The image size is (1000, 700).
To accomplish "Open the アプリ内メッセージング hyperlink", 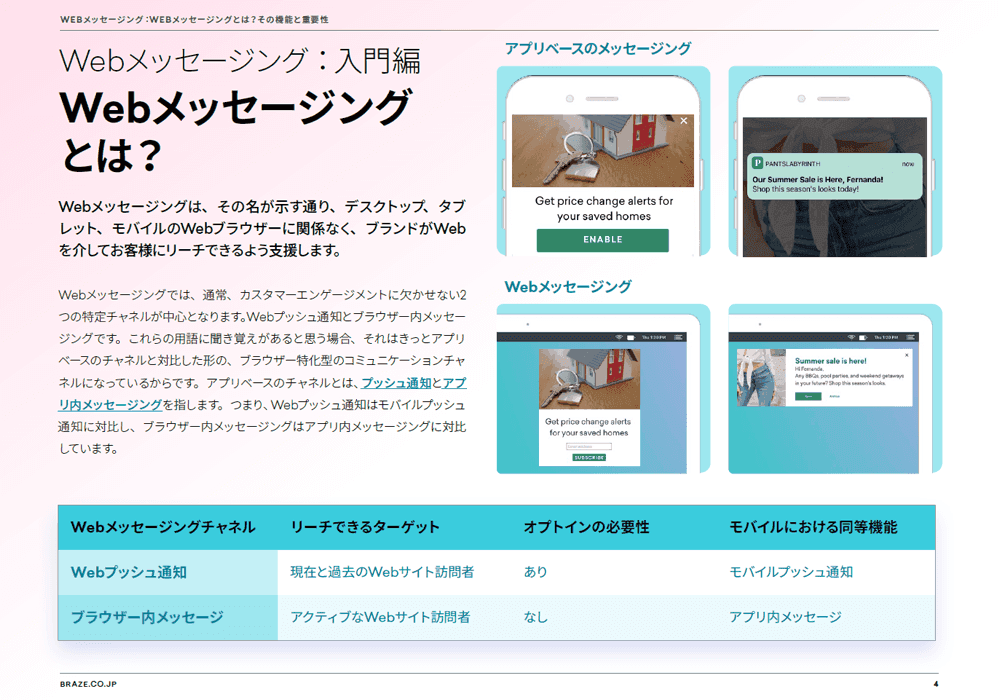I will click(x=110, y=405).
